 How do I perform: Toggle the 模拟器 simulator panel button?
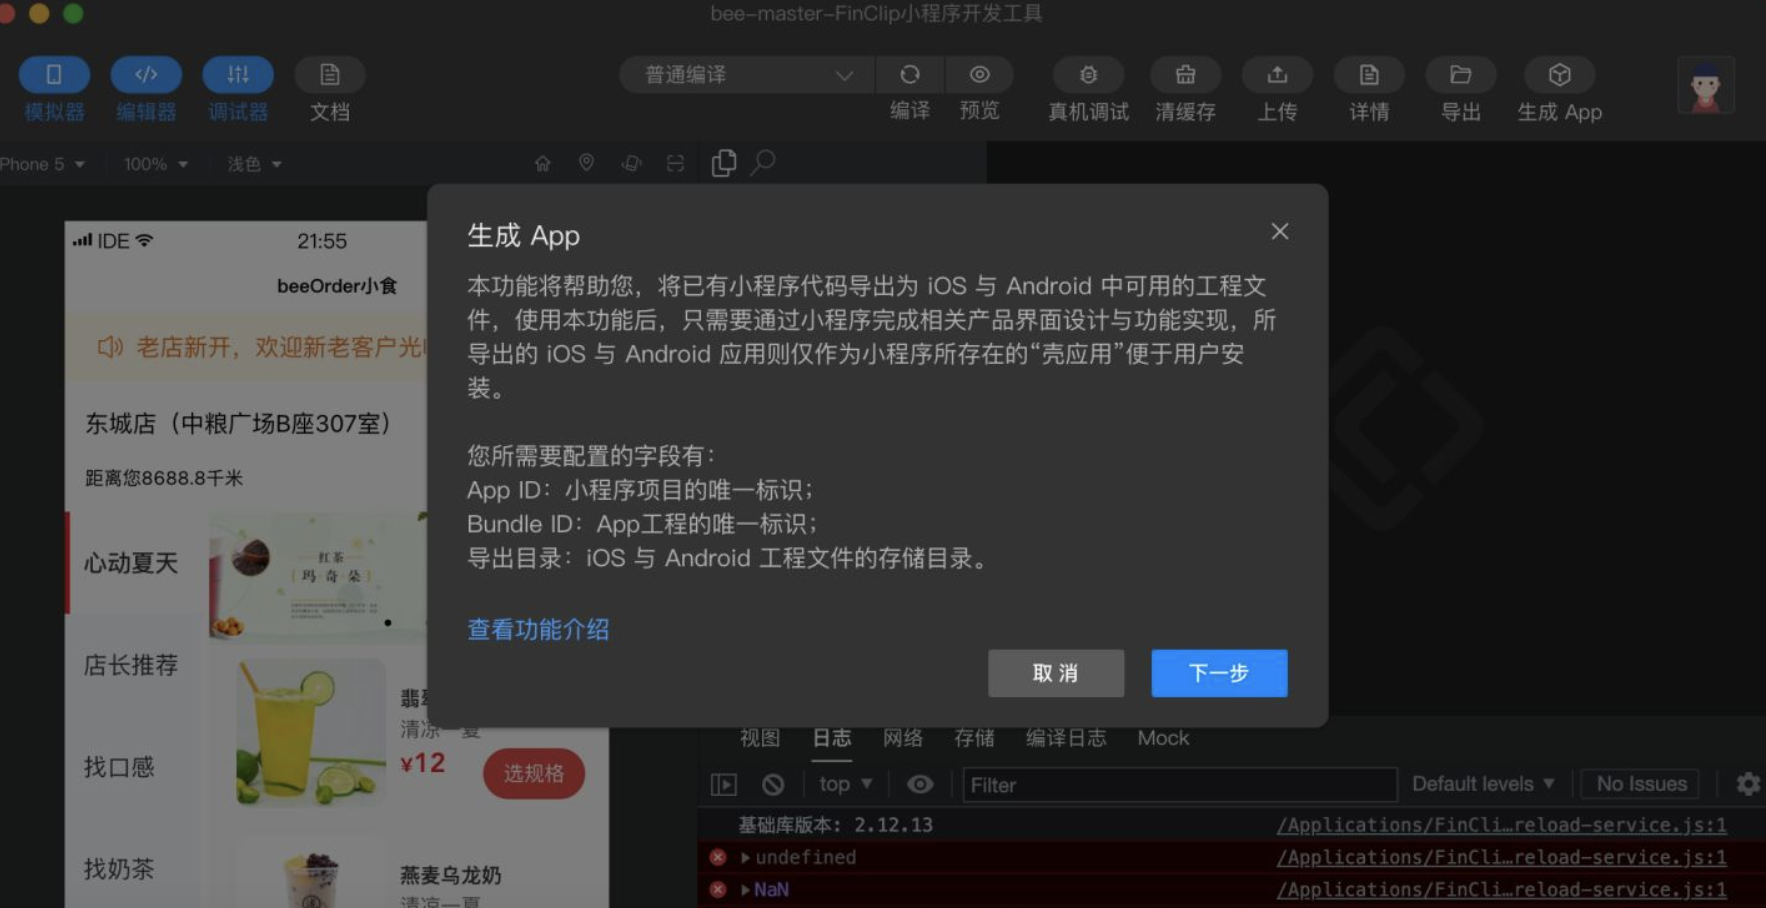click(54, 75)
